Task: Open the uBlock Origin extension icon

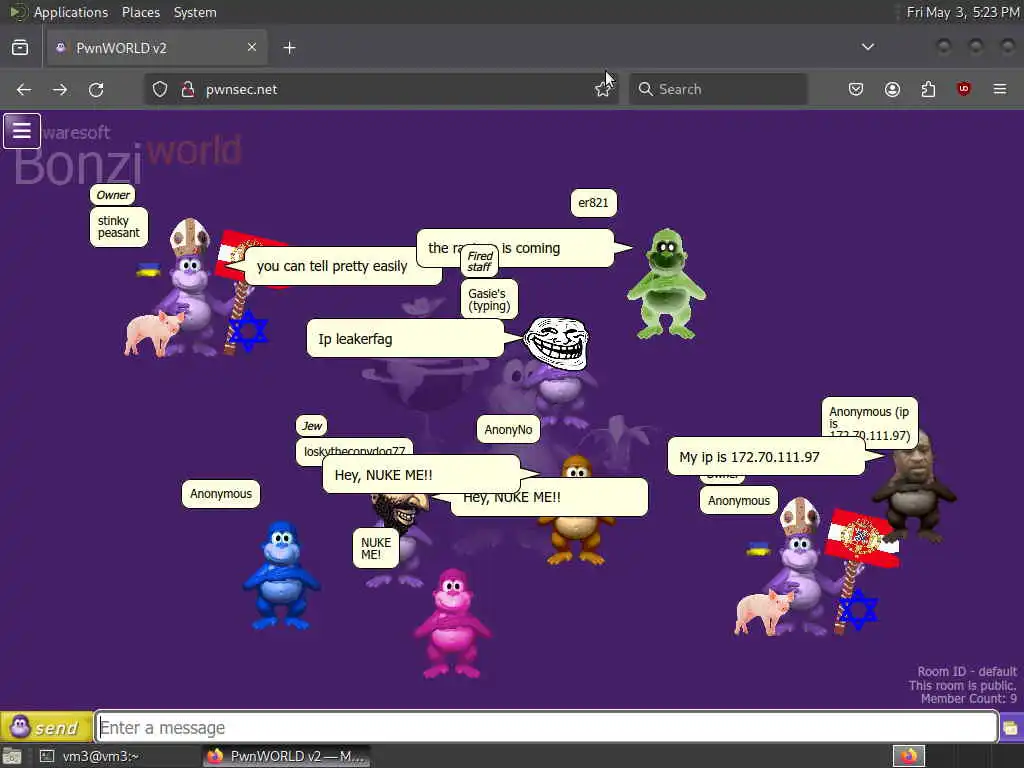Action: coord(963,89)
